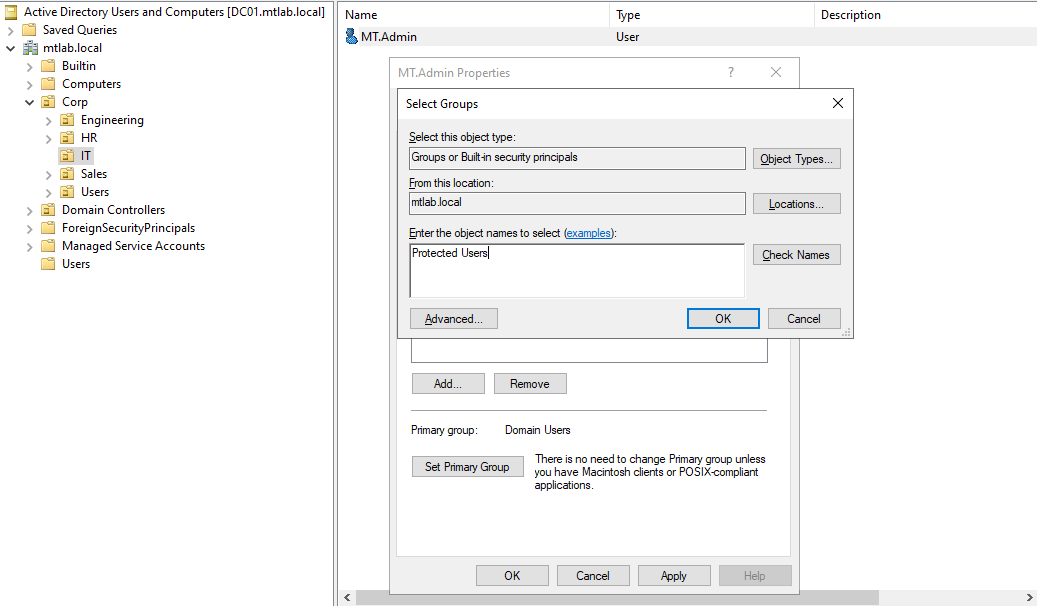Open Advanced group search
The image size is (1037, 606).
[x=454, y=319]
